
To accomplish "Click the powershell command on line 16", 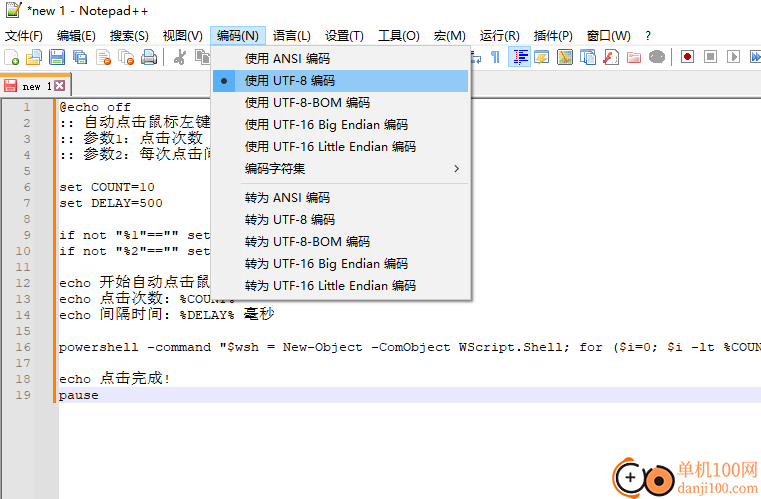I will click(x=410, y=348).
